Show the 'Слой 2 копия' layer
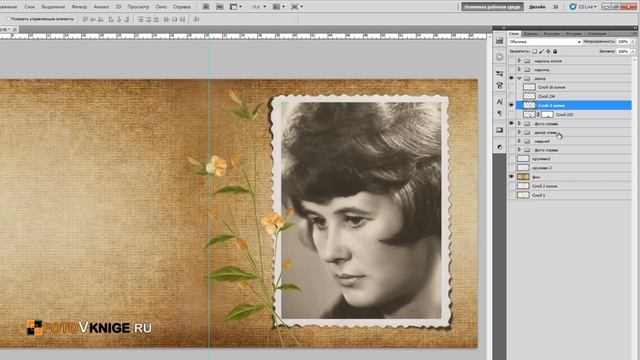 [511, 186]
